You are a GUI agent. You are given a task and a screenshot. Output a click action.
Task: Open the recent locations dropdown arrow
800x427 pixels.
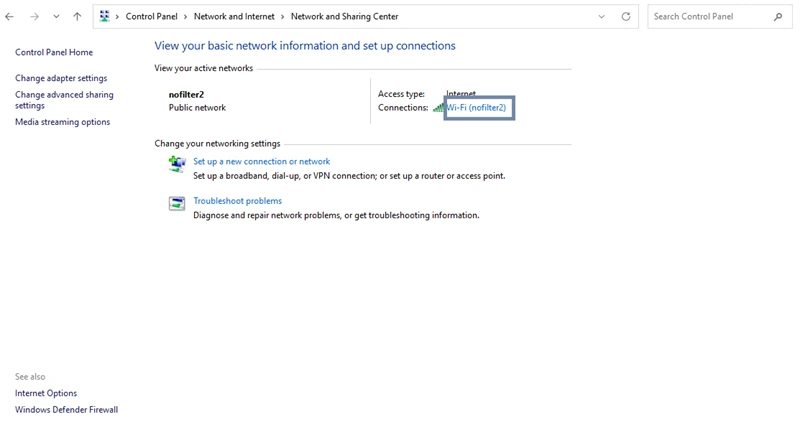[x=55, y=17]
